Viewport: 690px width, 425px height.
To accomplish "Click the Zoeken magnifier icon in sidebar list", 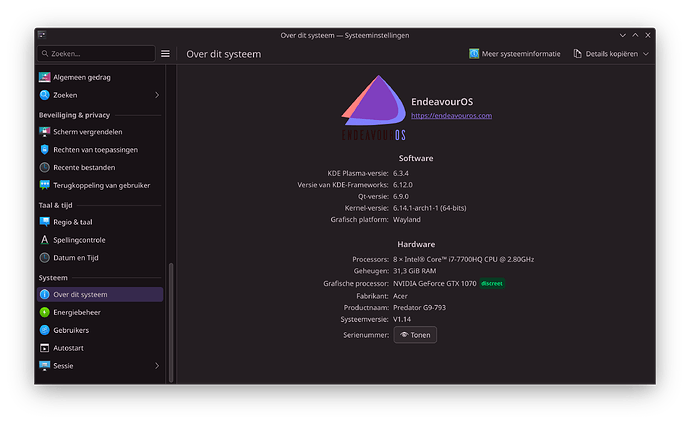I will point(44,95).
